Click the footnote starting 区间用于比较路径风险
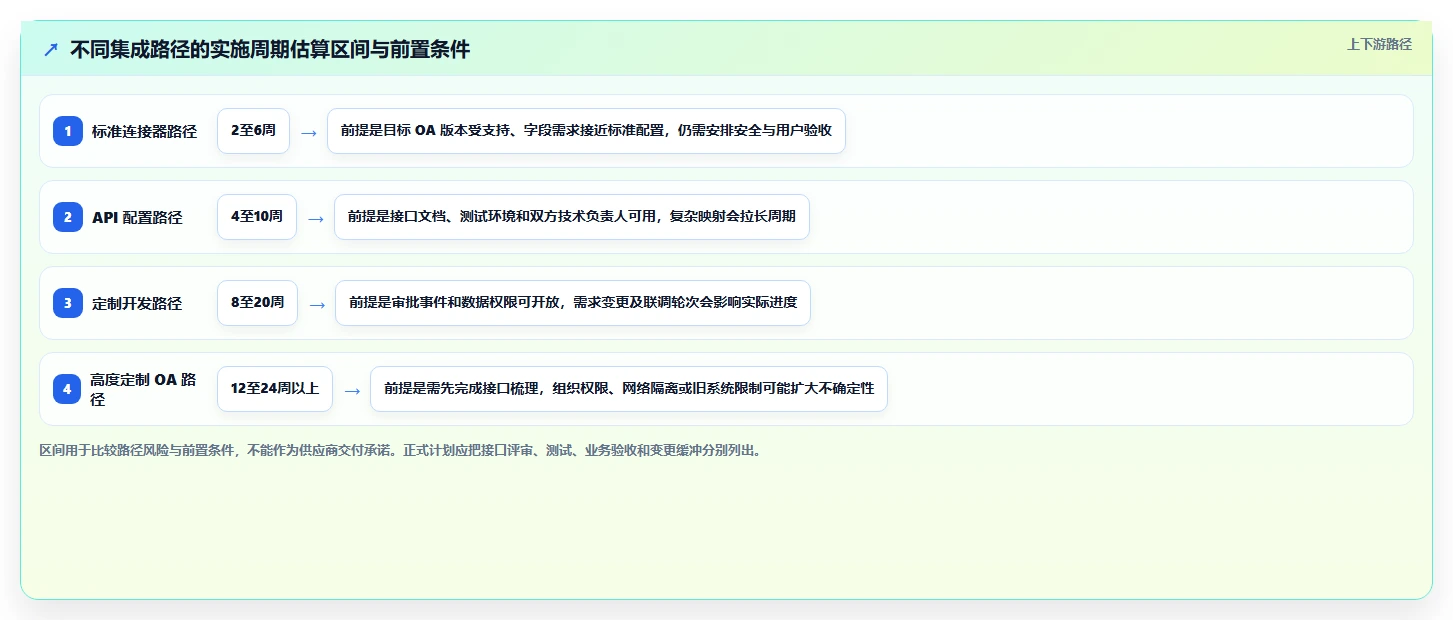 402,450
